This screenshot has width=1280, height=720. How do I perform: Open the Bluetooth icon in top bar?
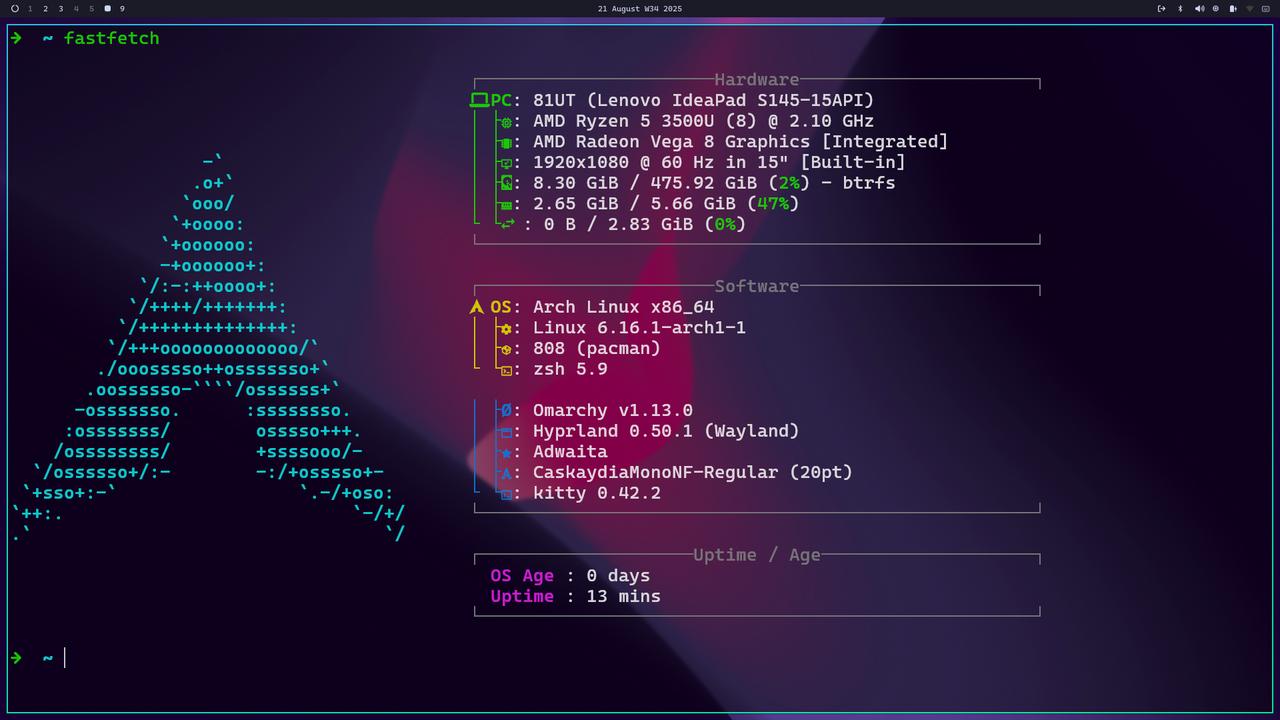pyautogui.click(x=1180, y=8)
